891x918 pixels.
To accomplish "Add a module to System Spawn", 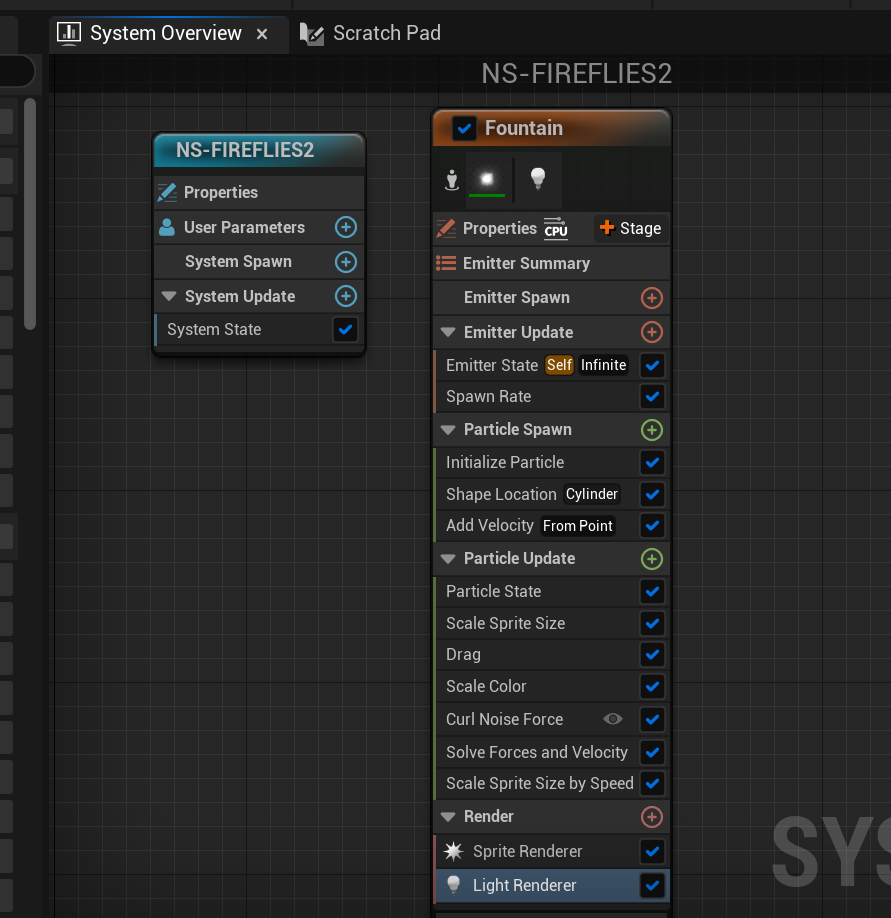I will [x=345, y=262].
